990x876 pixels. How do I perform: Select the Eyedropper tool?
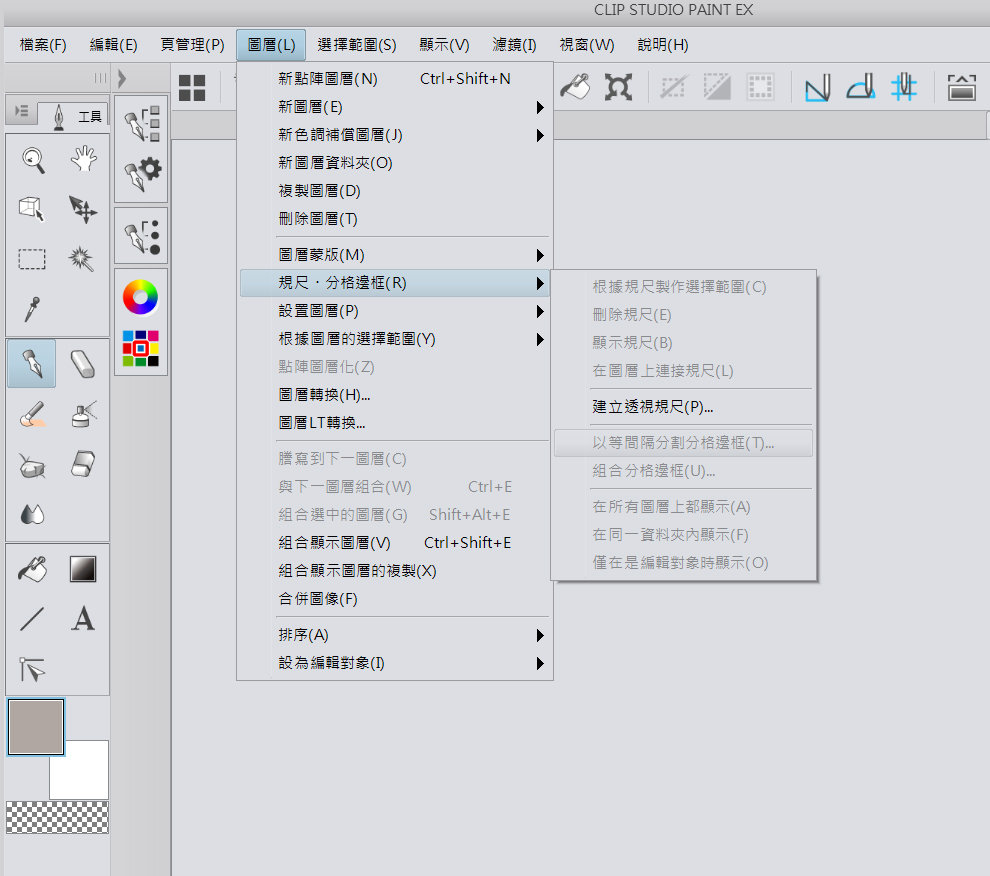(32, 309)
